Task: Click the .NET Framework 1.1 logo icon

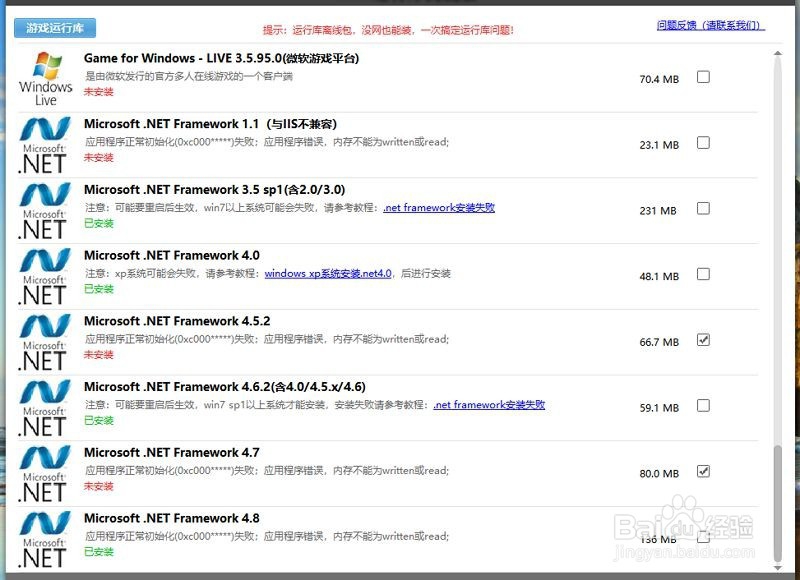Action: click(44, 145)
